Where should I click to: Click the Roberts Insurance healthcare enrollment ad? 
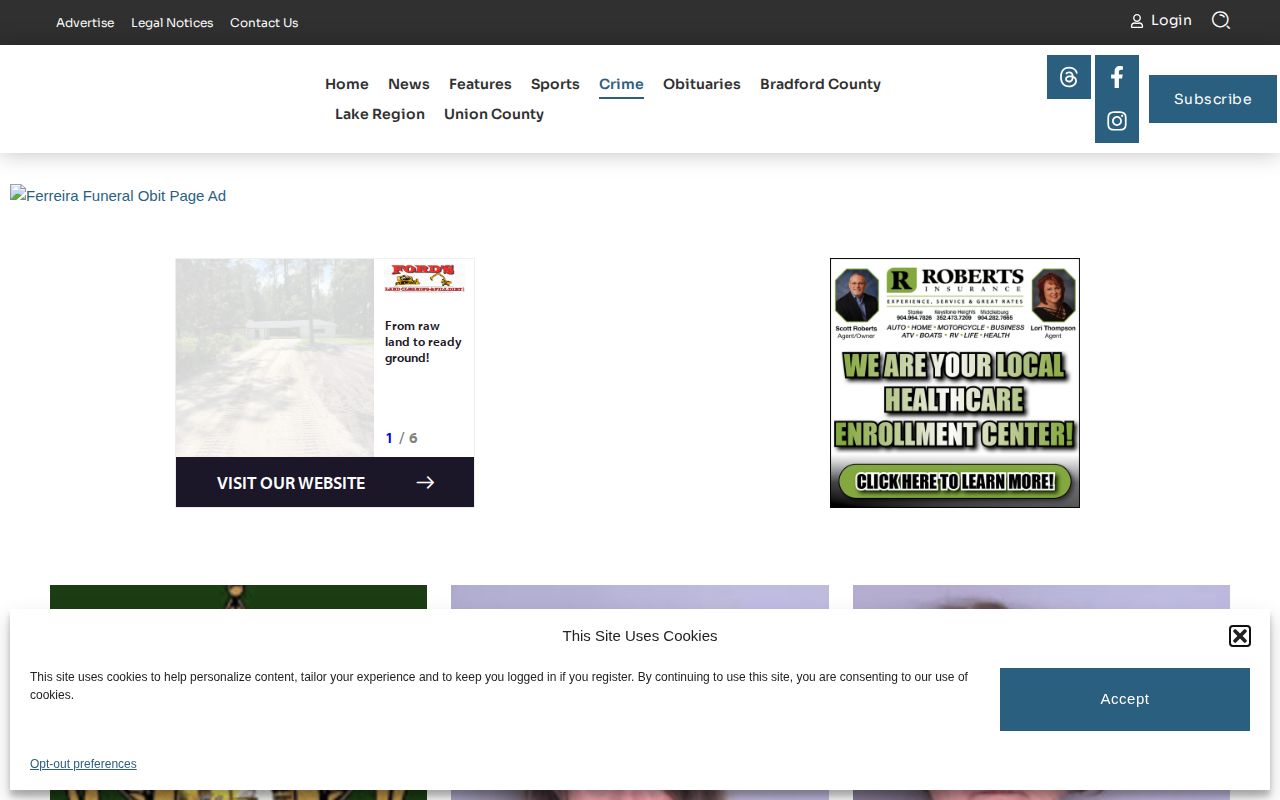pos(955,383)
